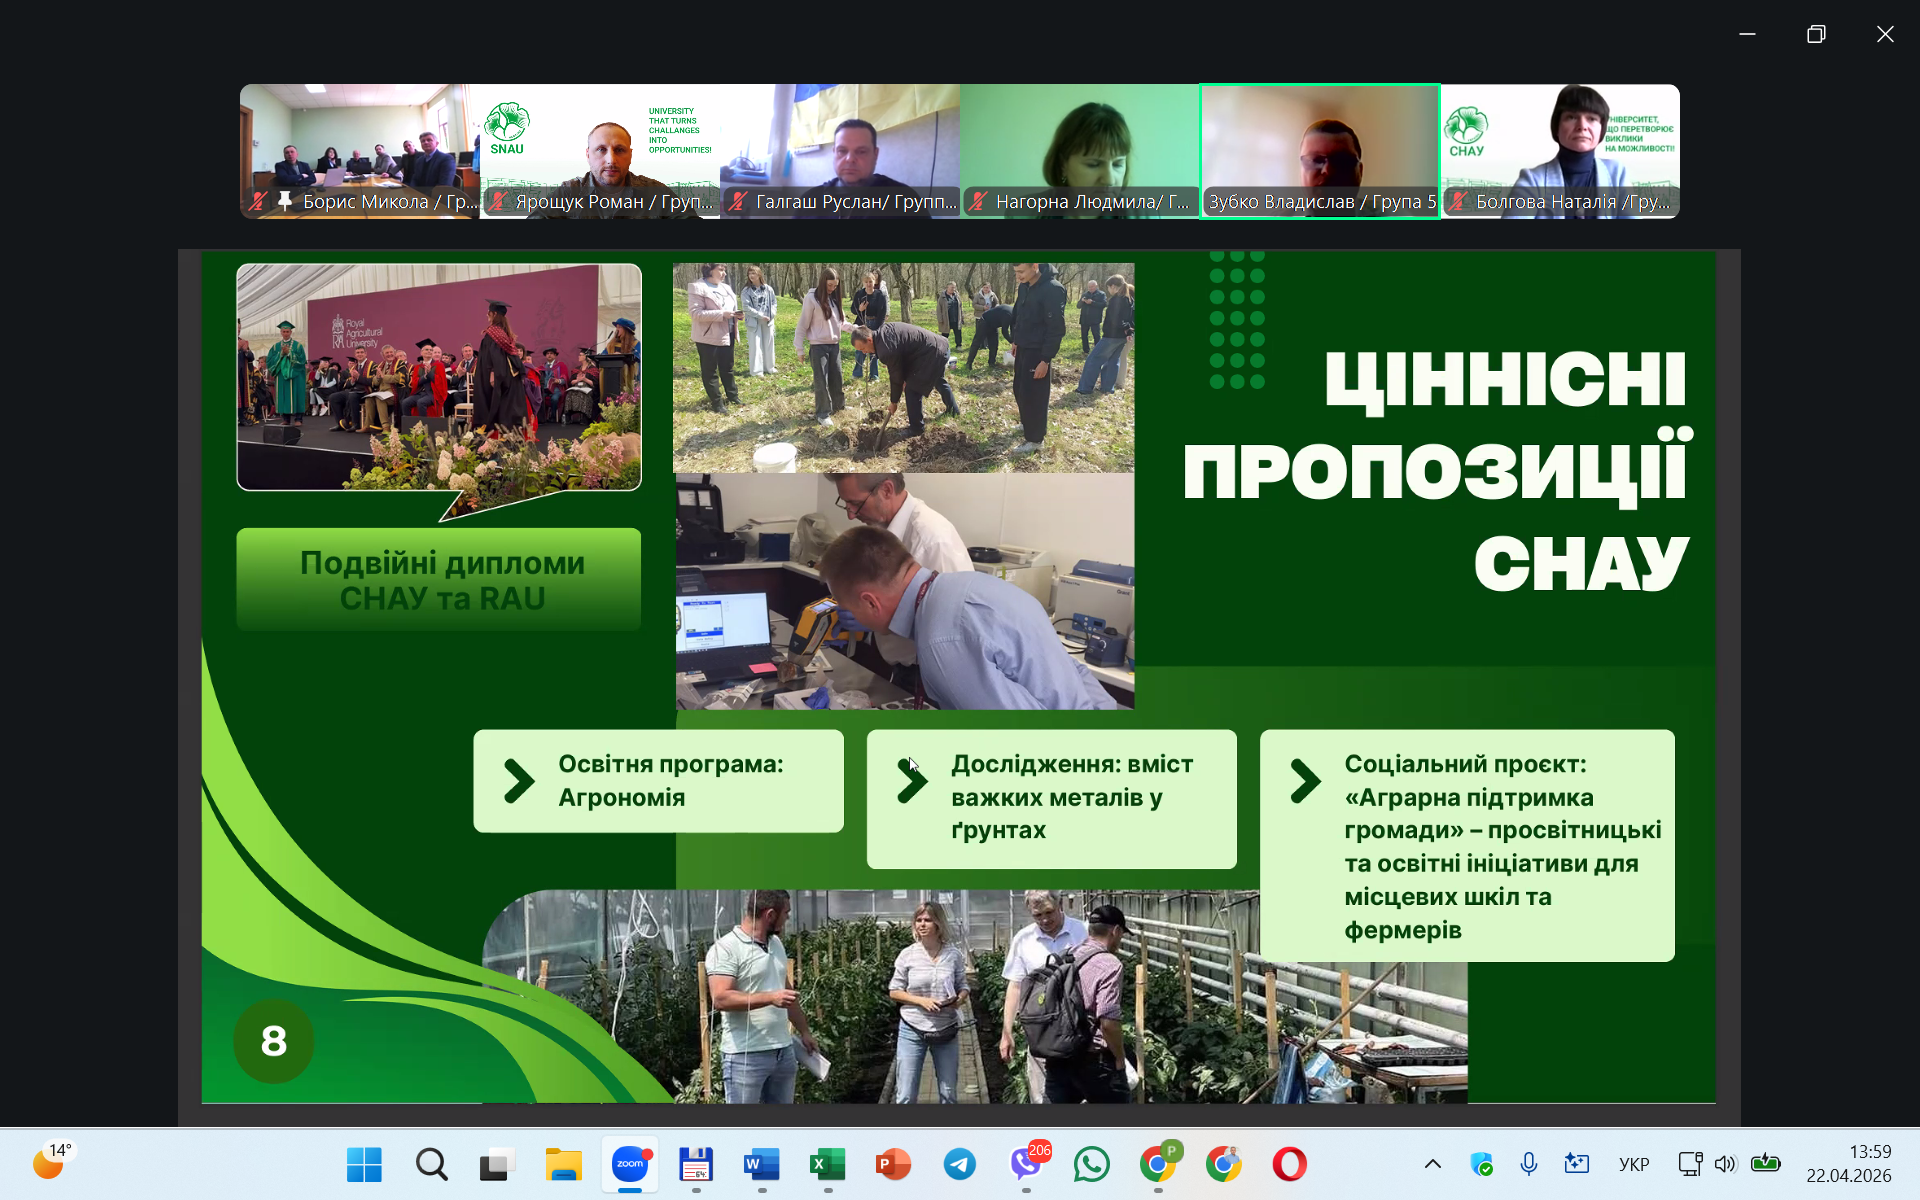Screen dimensions: 1920x1200
Task: Launch Opera browser from the taskbar
Action: pyautogui.click(x=1289, y=1164)
